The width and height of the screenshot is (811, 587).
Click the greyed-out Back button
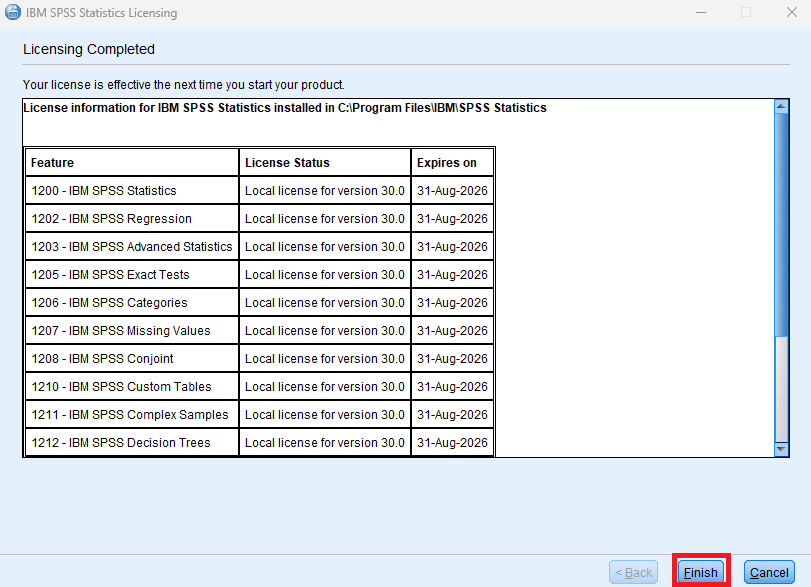[x=633, y=572]
